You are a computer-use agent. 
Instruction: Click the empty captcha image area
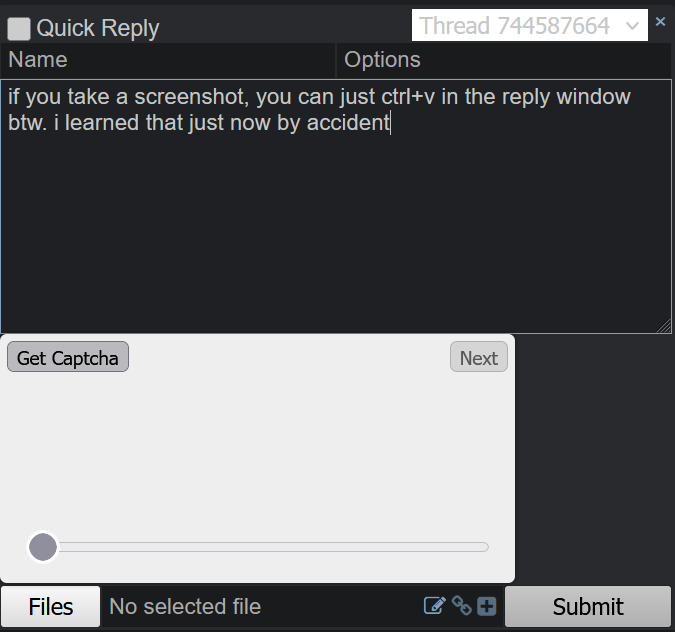pos(257,448)
